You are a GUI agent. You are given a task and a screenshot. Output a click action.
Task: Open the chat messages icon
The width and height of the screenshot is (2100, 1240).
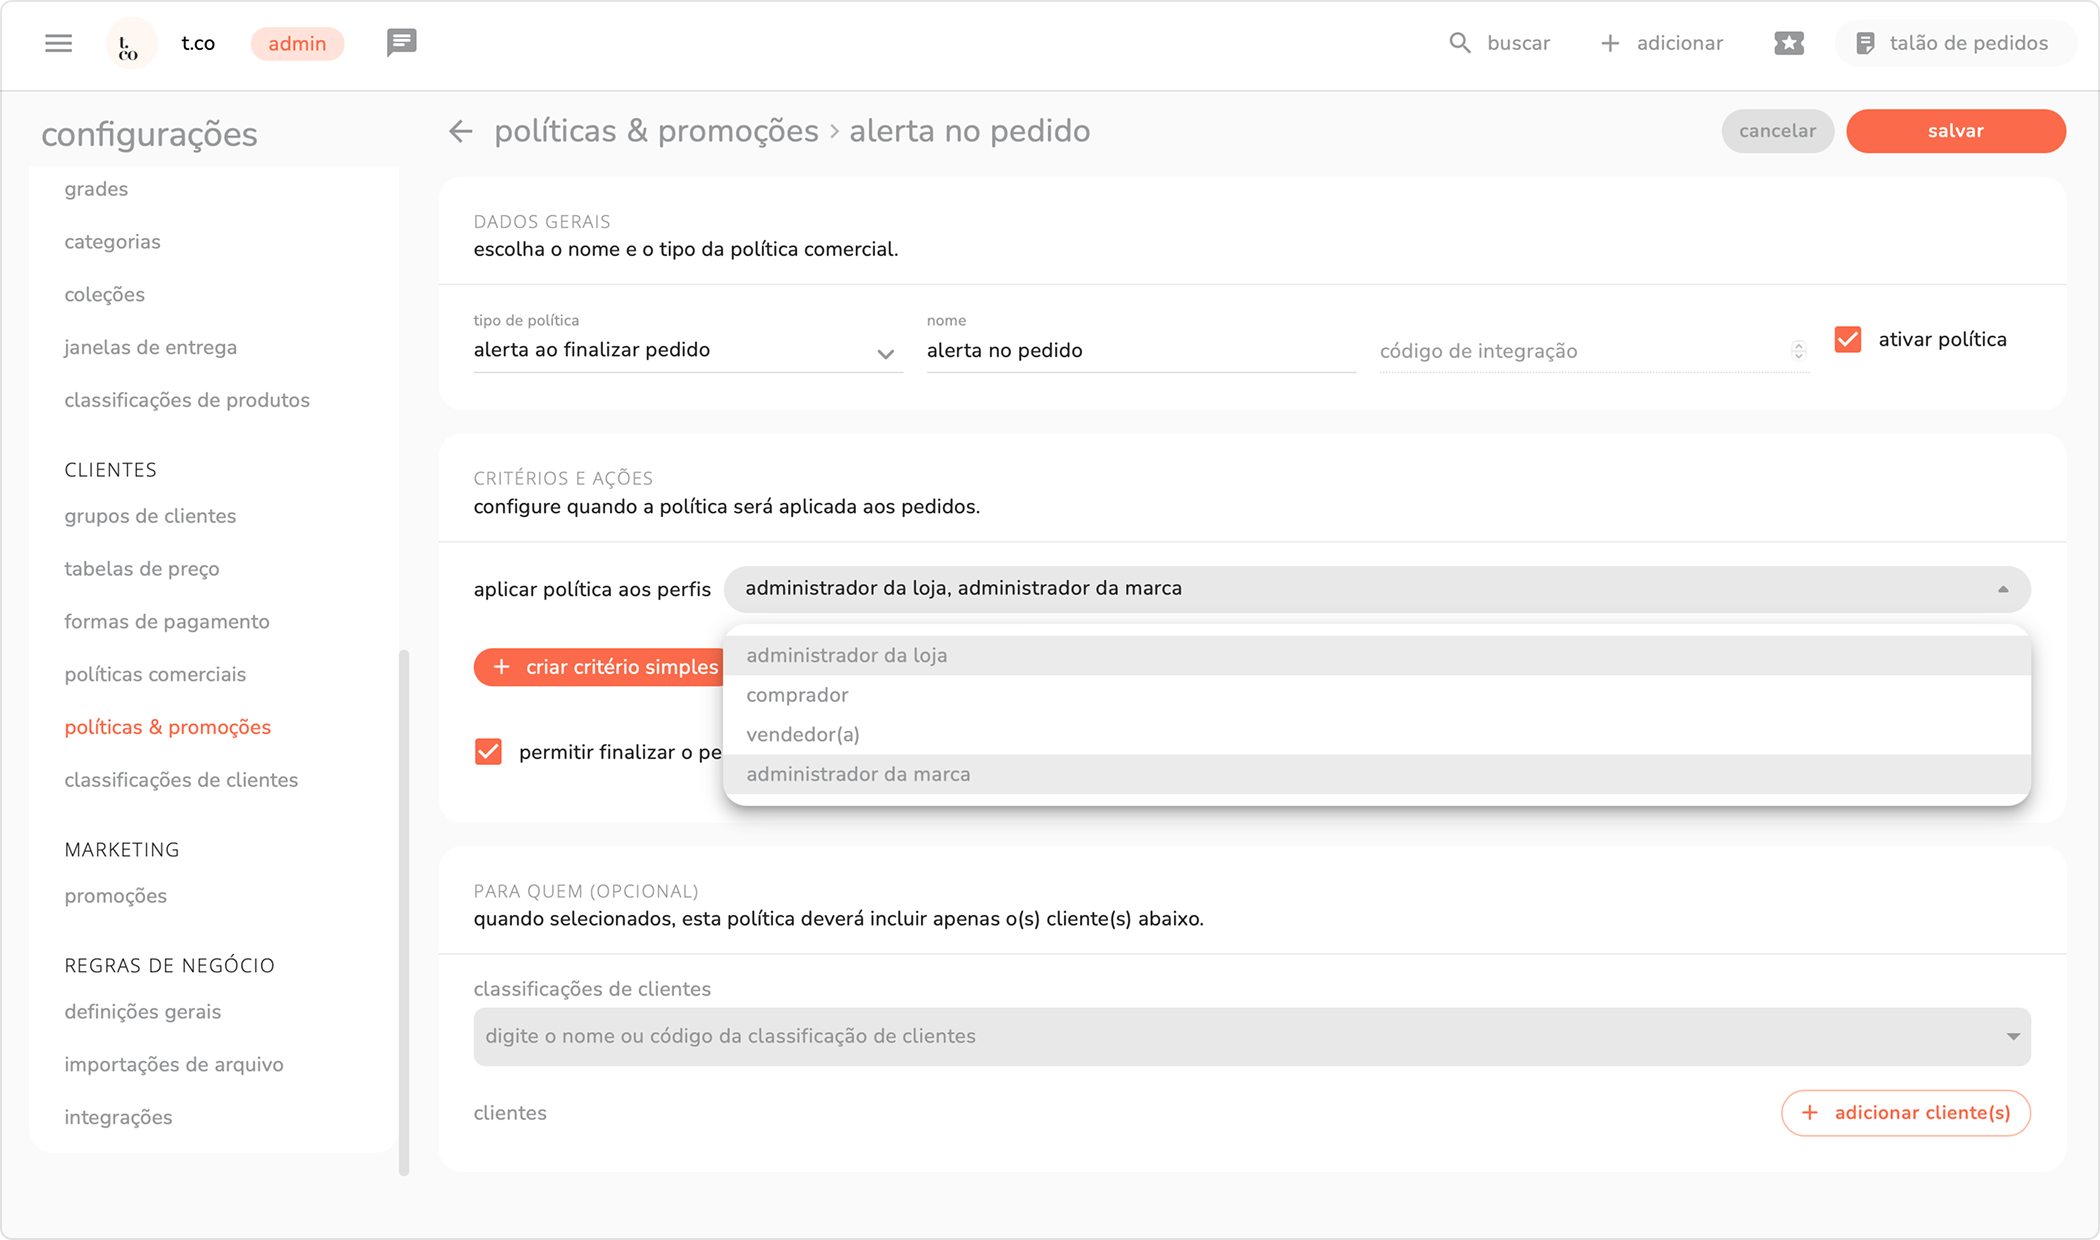coord(401,43)
